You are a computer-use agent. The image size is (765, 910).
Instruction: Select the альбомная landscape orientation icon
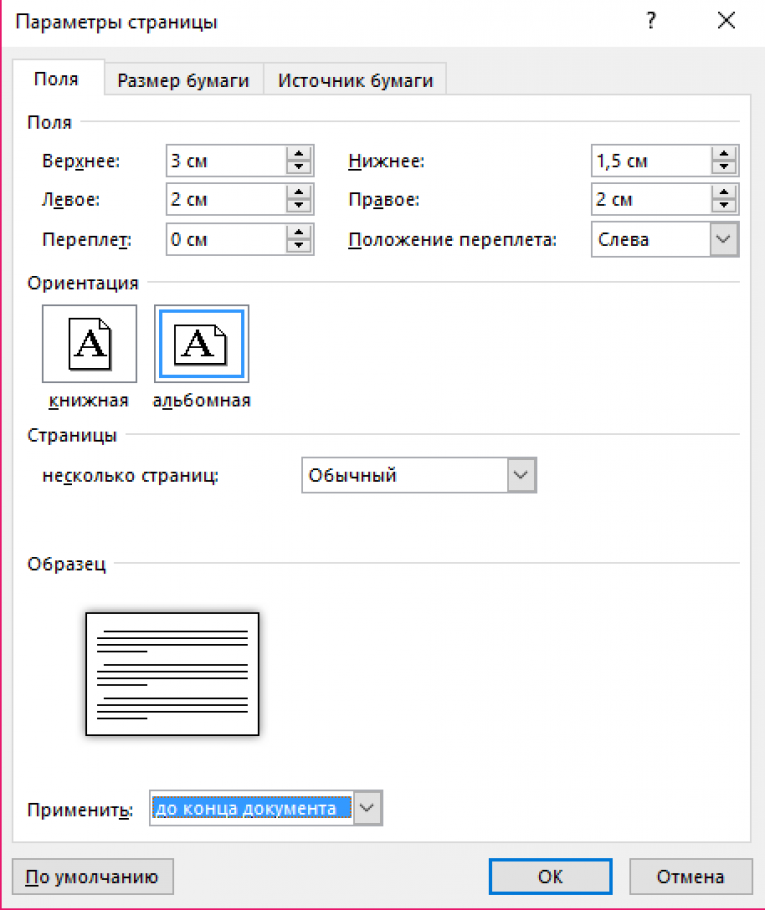click(201, 344)
